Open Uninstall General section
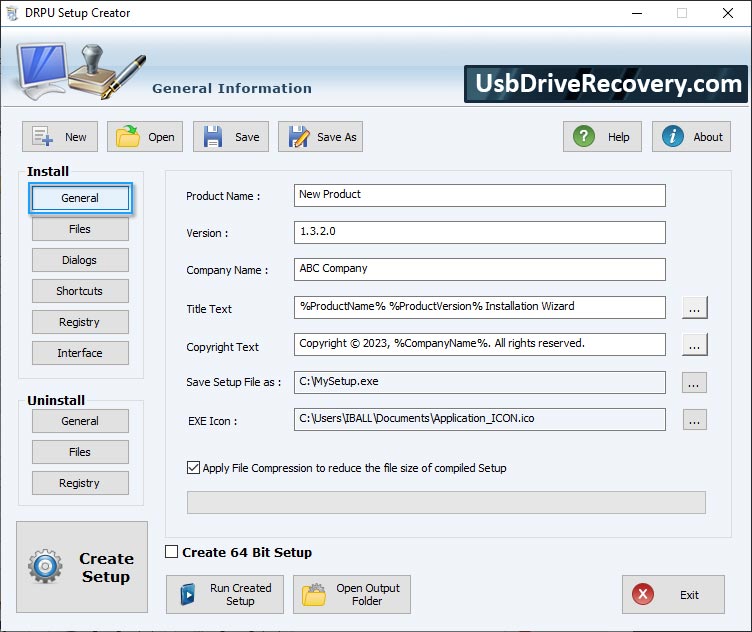This screenshot has width=752, height=632. tap(80, 421)
